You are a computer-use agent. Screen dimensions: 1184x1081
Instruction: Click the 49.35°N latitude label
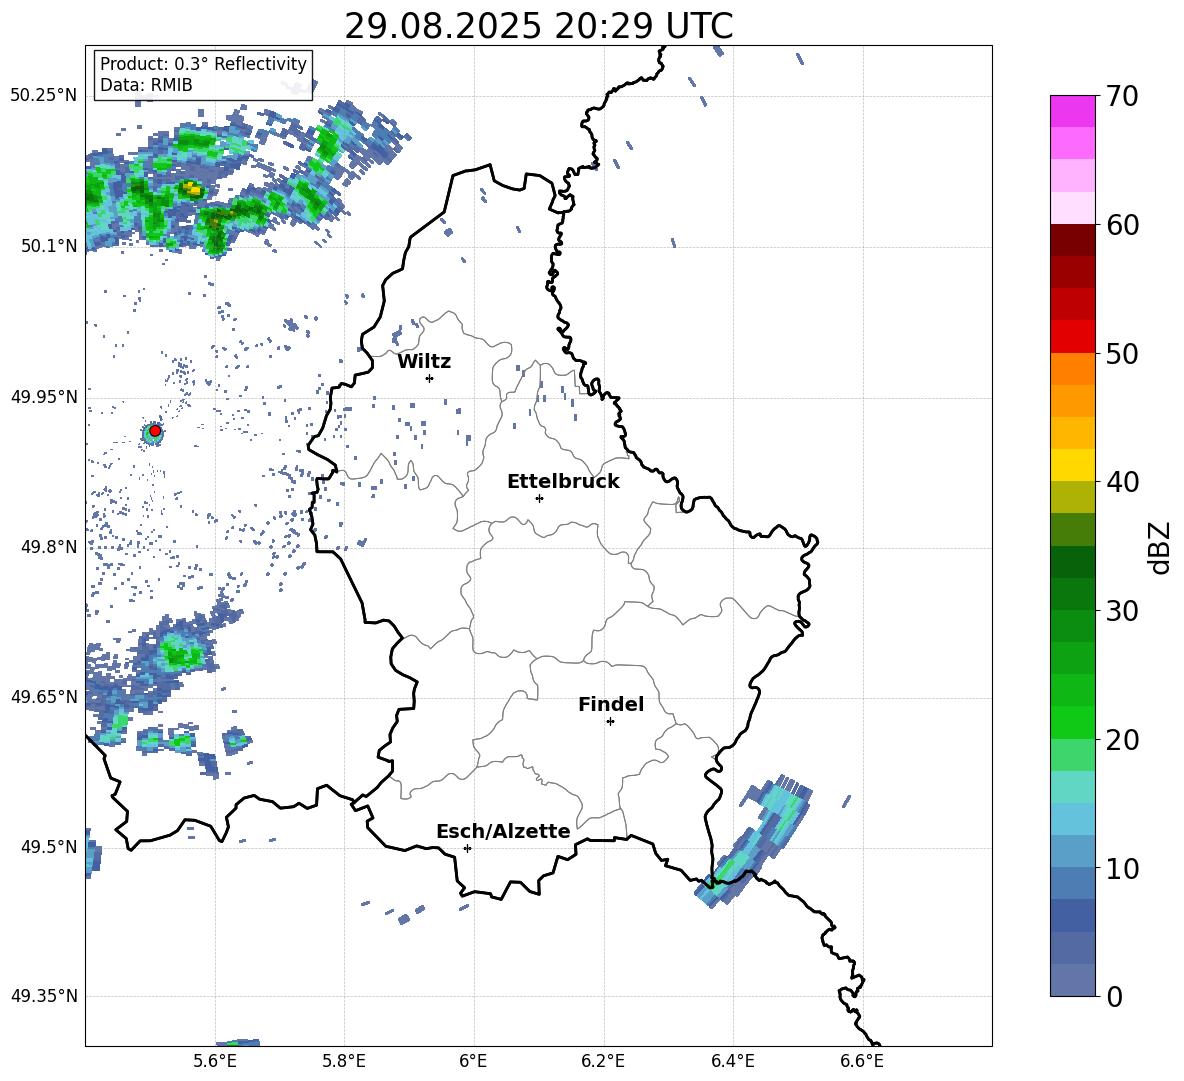pyautogui.click(x=44, y=996)
